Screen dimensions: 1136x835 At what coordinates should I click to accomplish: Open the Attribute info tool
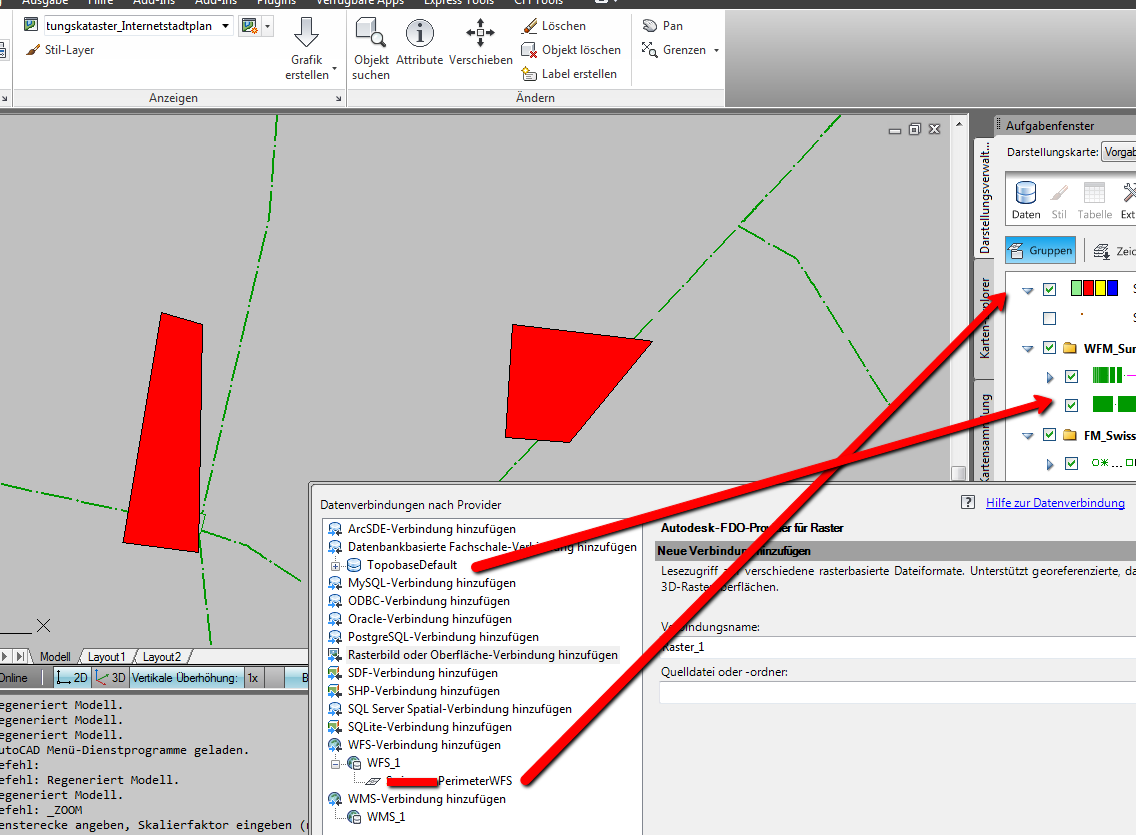click(419, 43)
